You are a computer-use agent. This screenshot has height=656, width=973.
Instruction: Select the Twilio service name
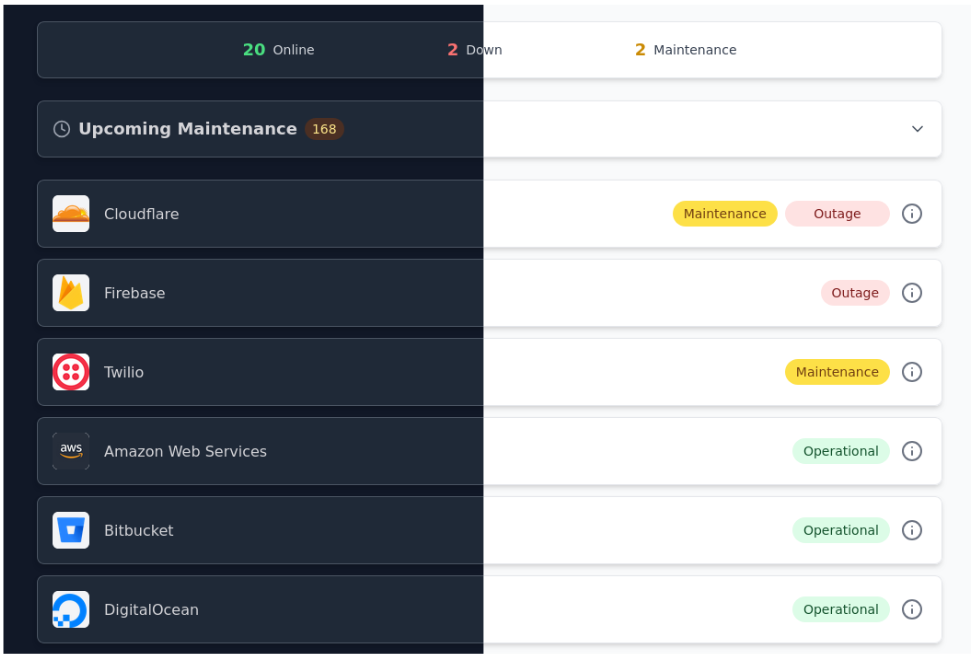coord(124,372)
